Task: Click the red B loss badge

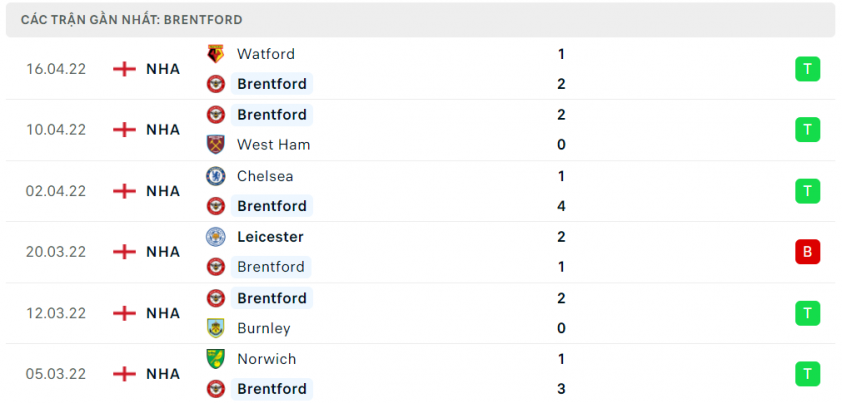Action: click(808, 251)
